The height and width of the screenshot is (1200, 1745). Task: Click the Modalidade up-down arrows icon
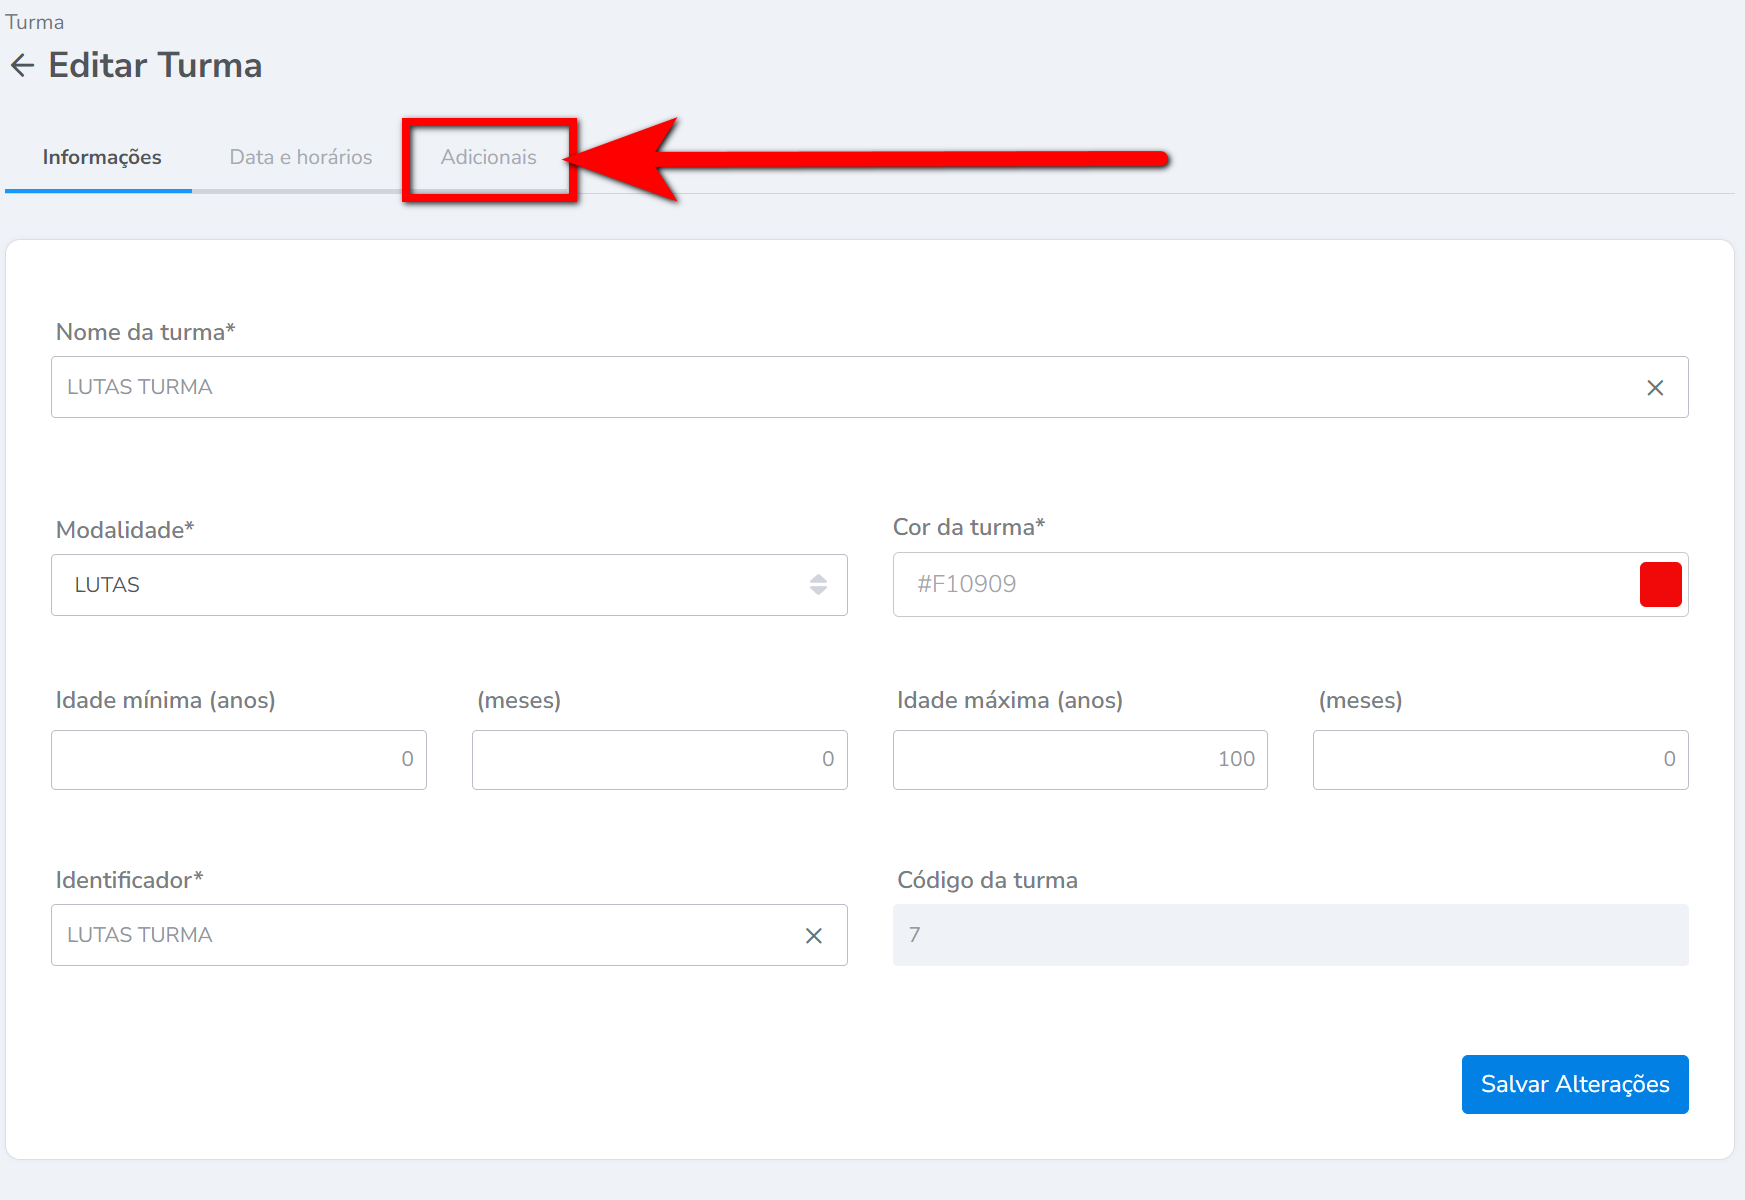point(818,585)
